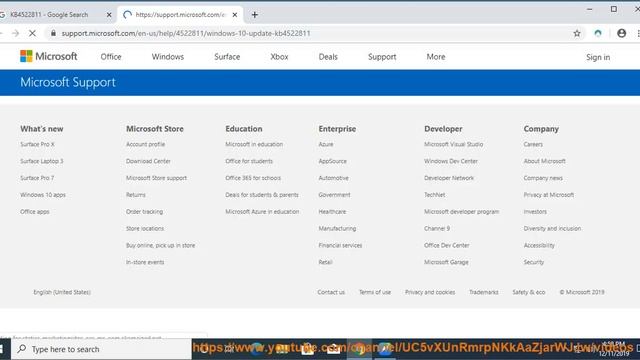Open the Surface Pro 7 link
Viewport: 640px width, 360px height.
tap(37, 178)
